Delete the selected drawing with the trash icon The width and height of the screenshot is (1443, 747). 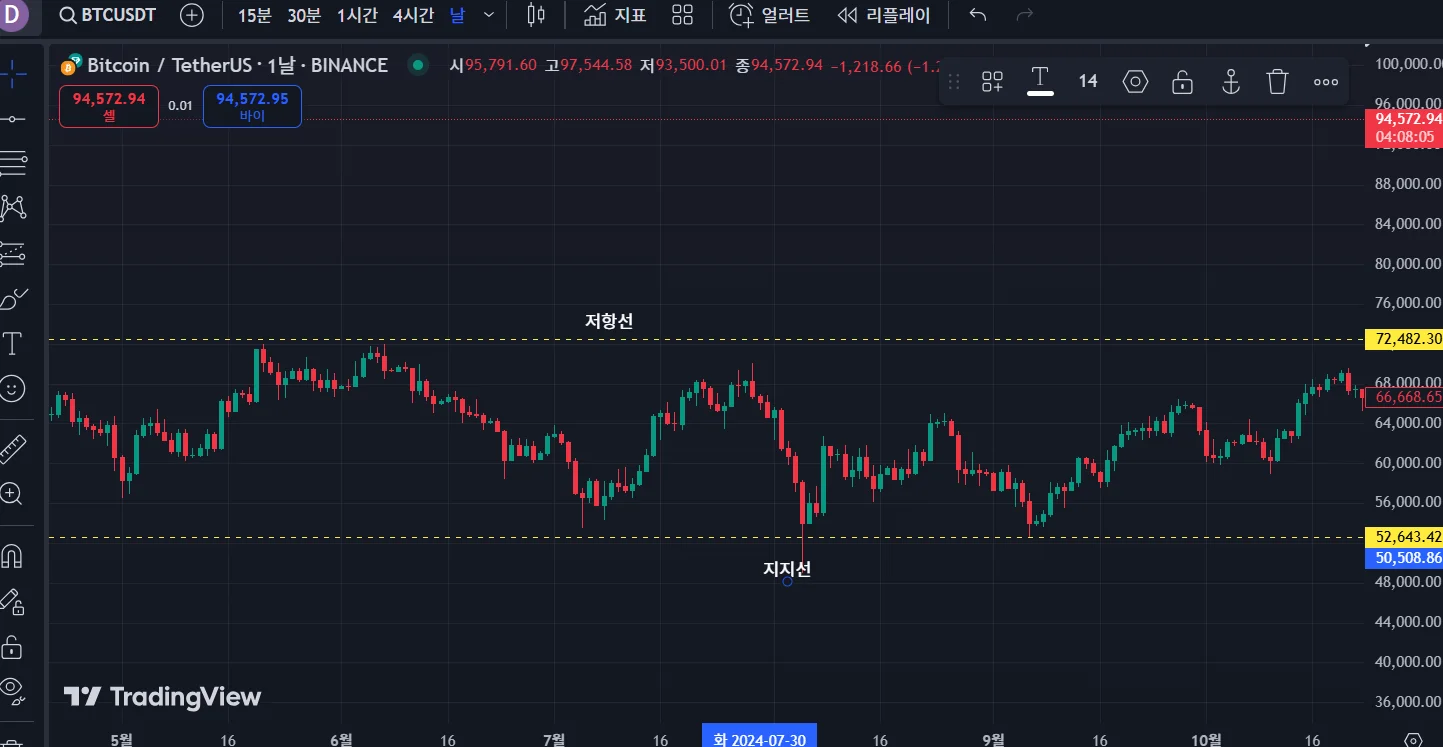(1277, 82)
